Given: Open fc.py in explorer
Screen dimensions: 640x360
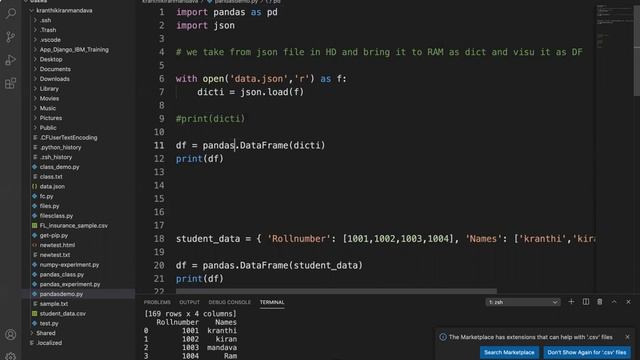Looking at the screenshot, I should [x=47, y=196].
